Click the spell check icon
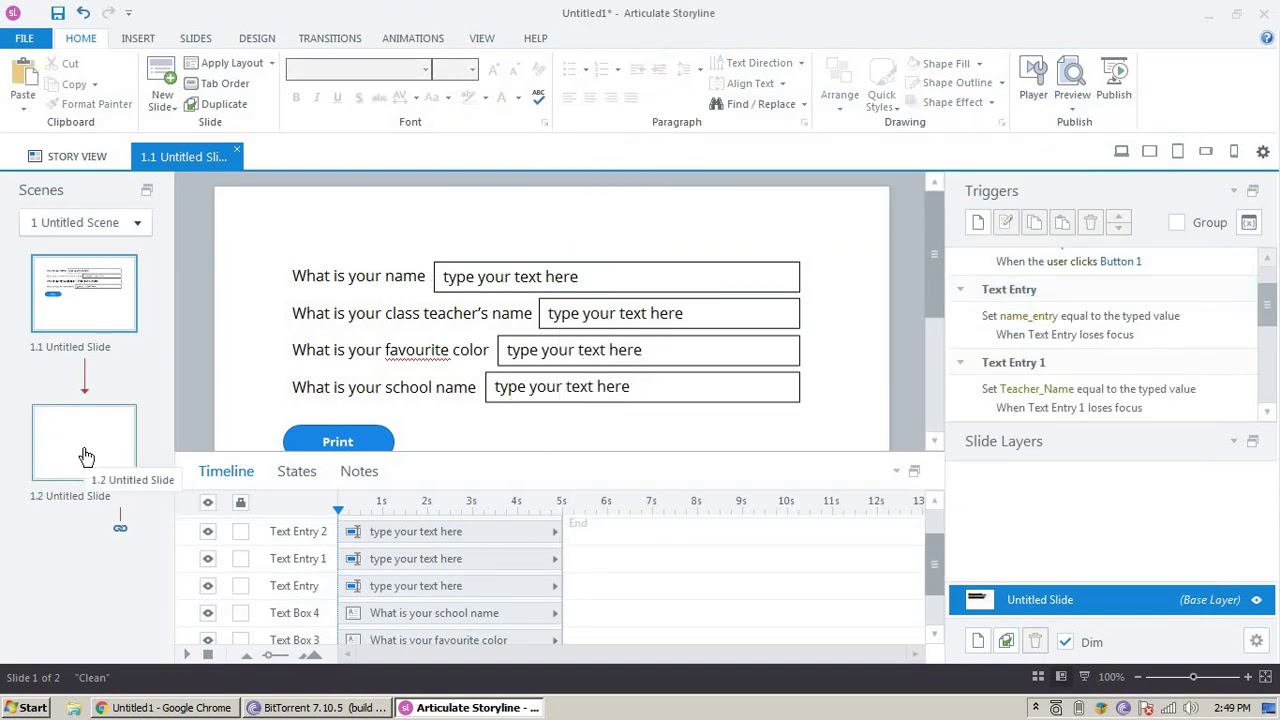This screenshot has width=1280, height=720. click(538, 97)
